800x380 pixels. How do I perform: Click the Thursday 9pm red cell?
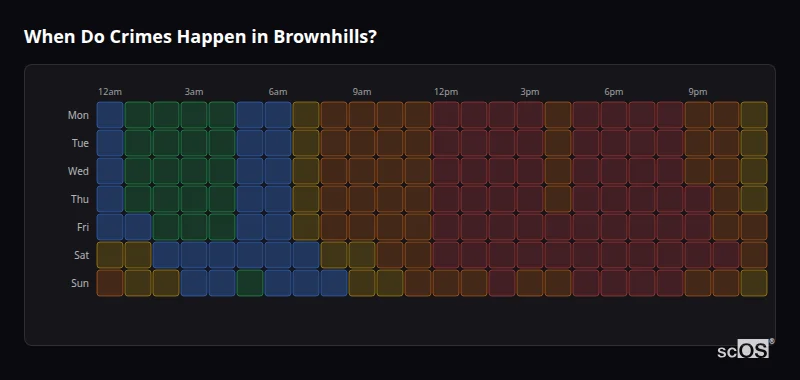[x=698, y=199]
